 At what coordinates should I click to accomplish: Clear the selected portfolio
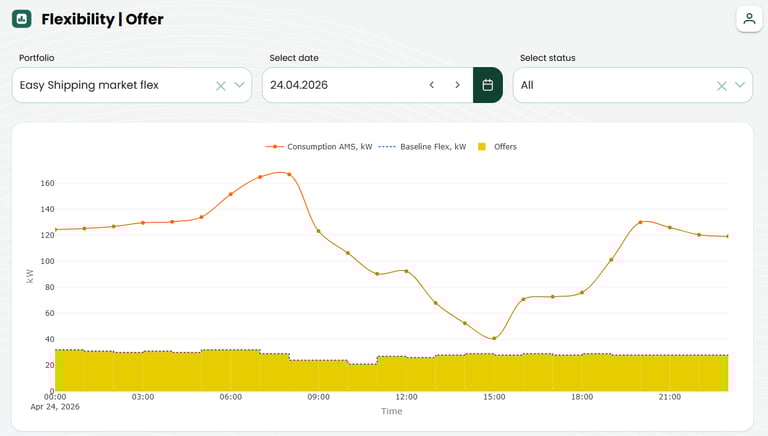[221, 86]
